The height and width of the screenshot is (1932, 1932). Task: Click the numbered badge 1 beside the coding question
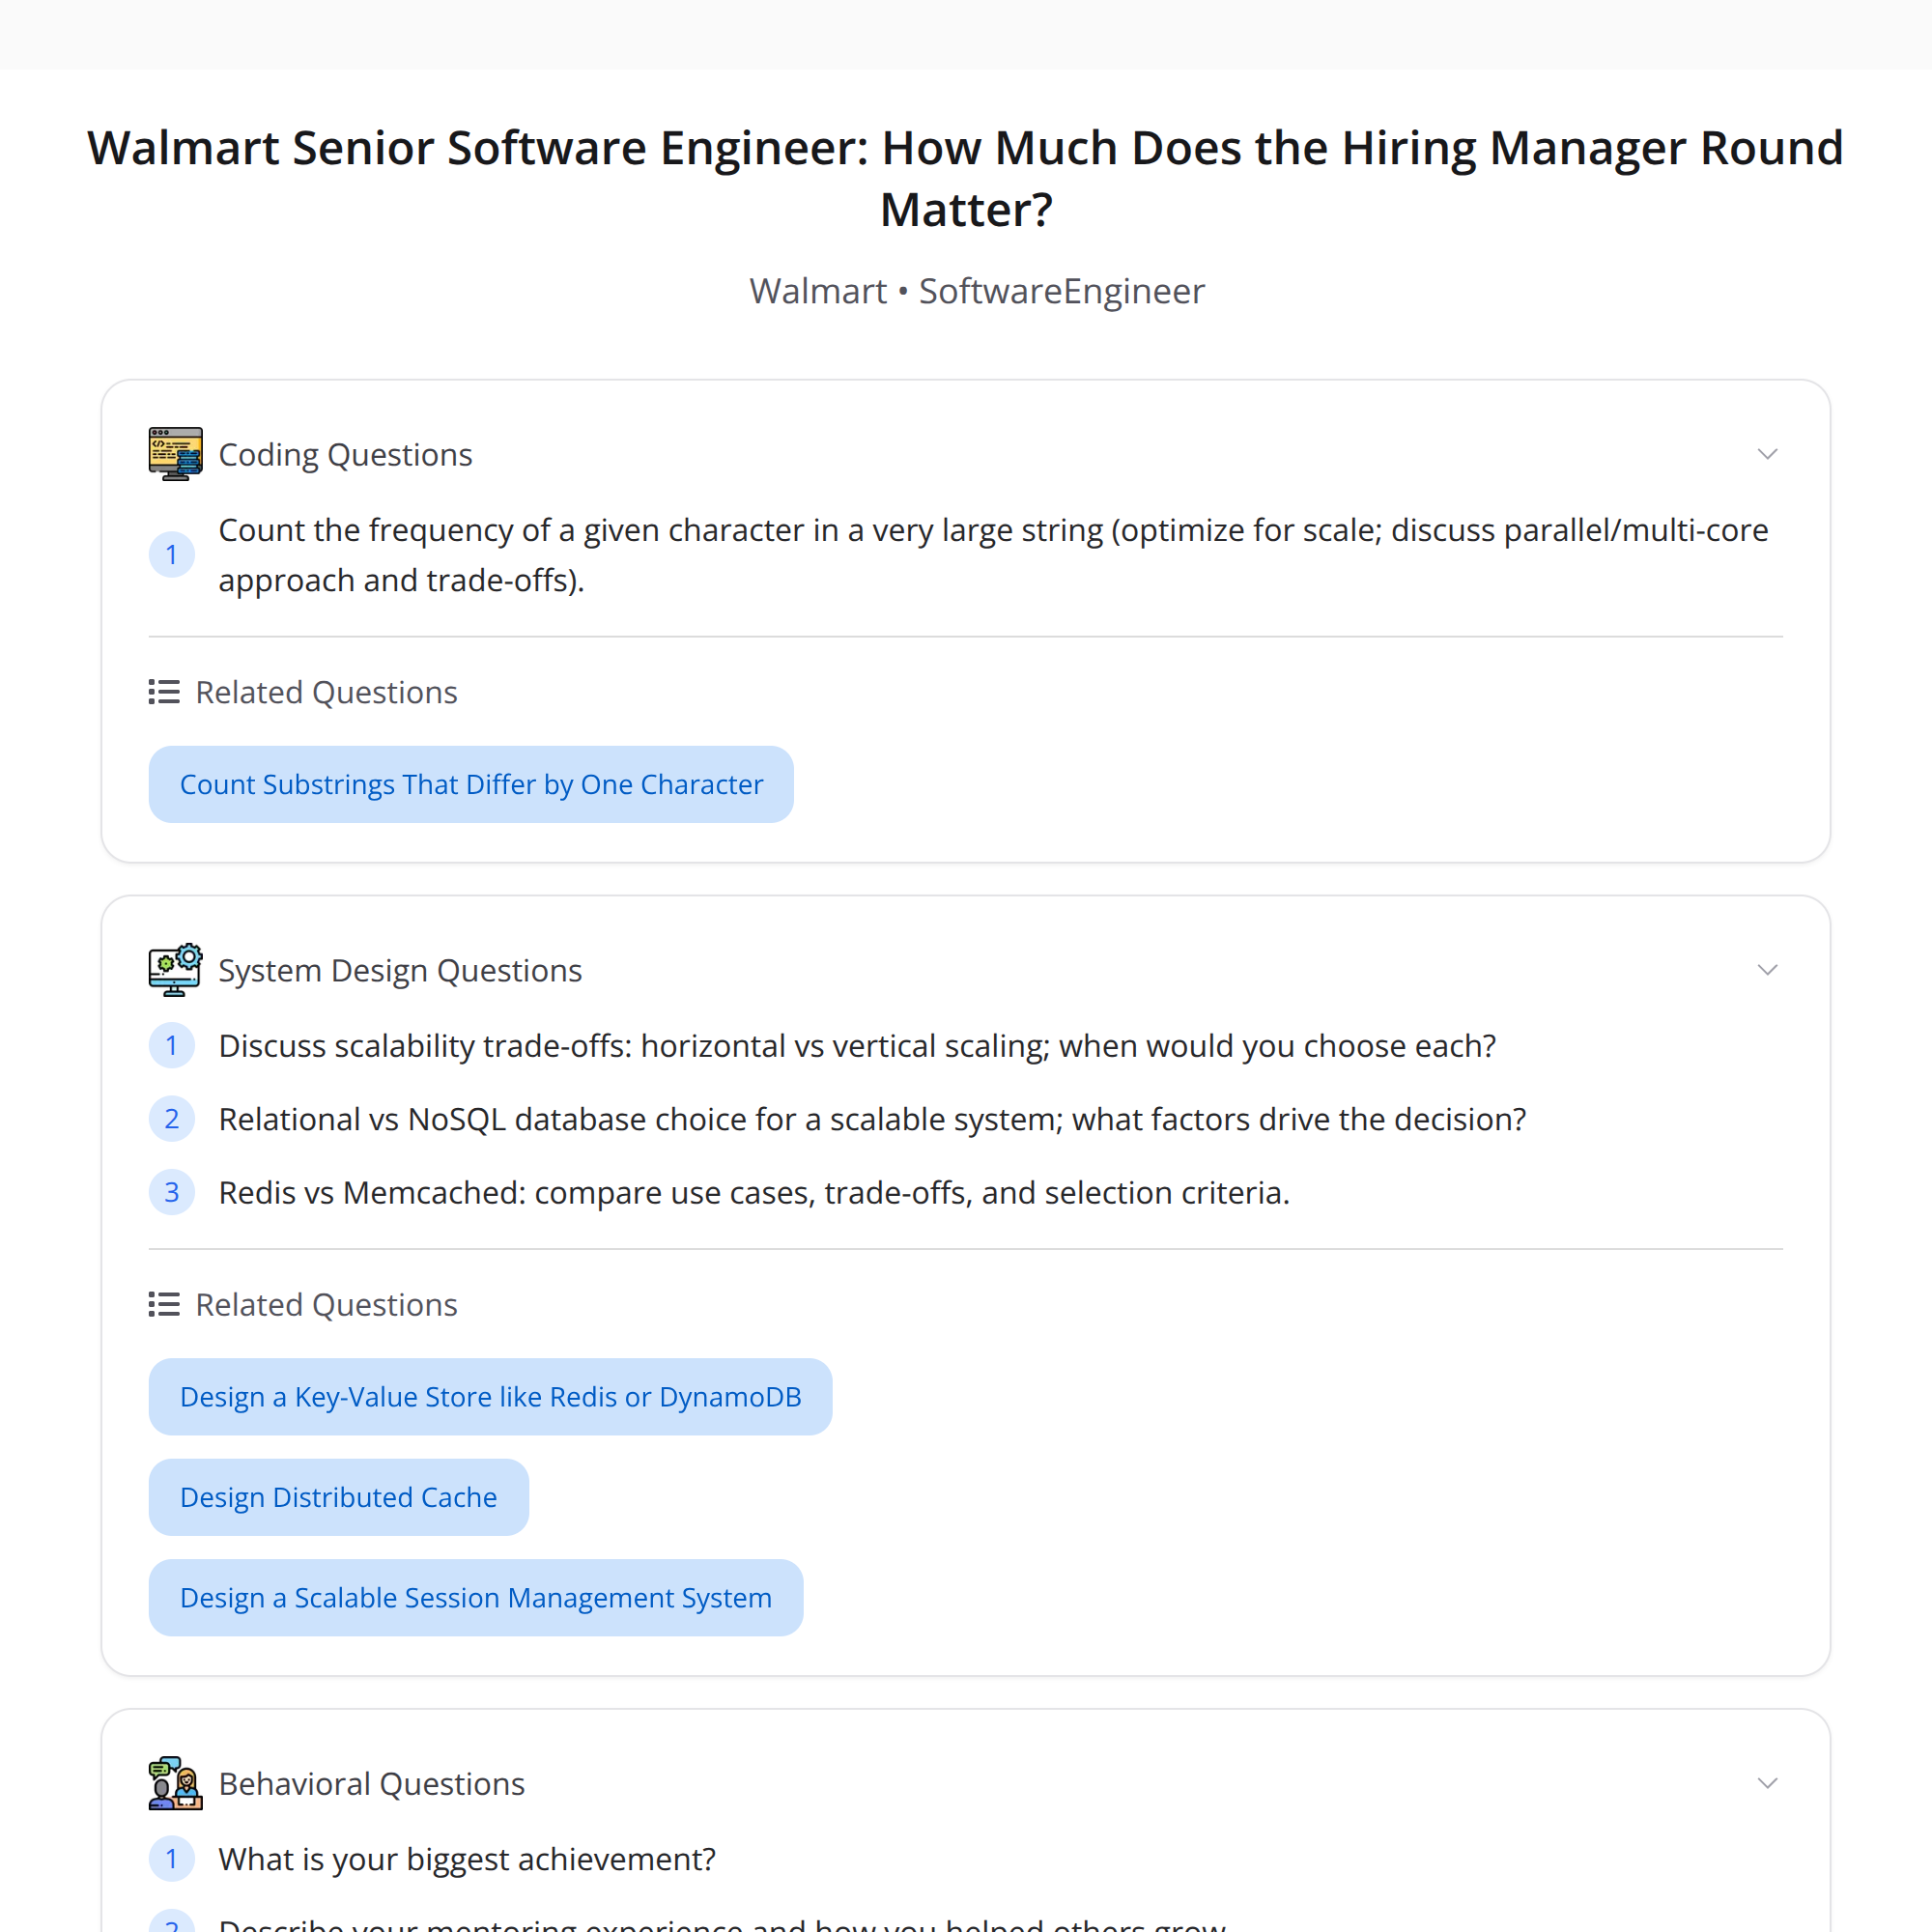tap(172, 554)
